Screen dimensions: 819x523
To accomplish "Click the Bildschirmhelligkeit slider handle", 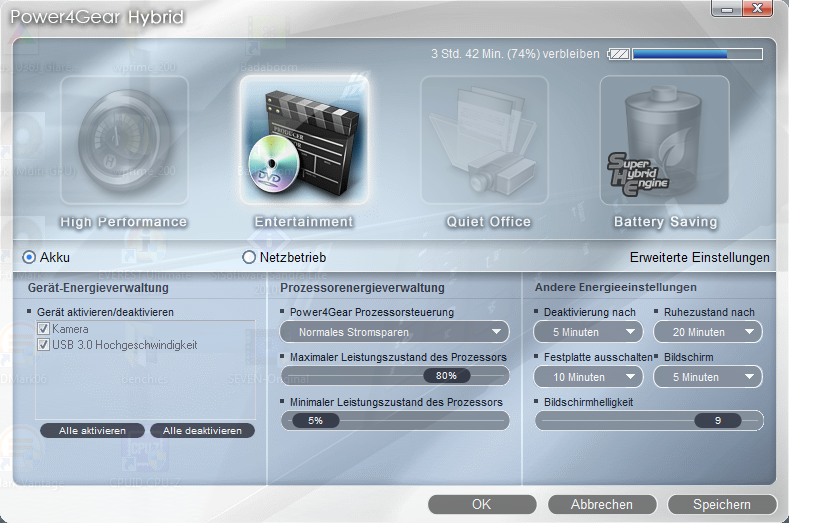I will click(717, 421).
